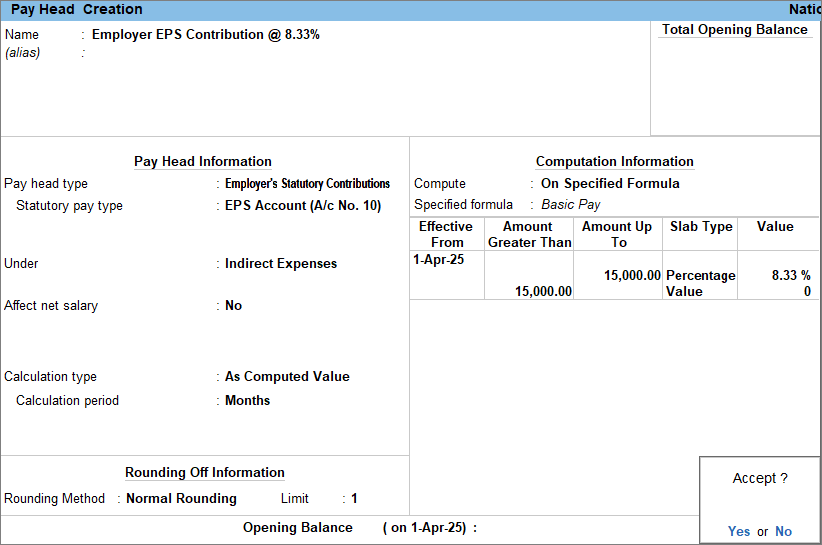Change Rounding Method Normal Rounding

[181, 499]
